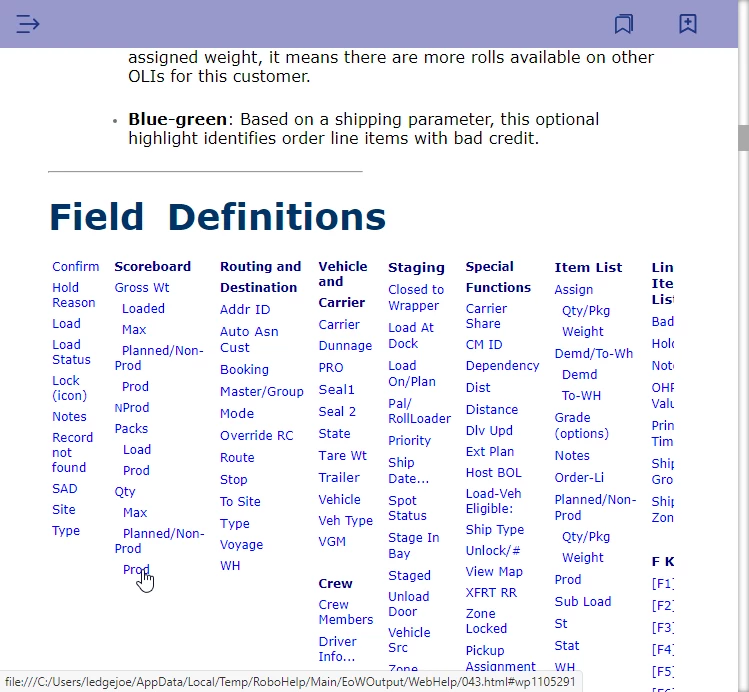
Task: Open the bookmarks list icon
Action: [624, 23]
